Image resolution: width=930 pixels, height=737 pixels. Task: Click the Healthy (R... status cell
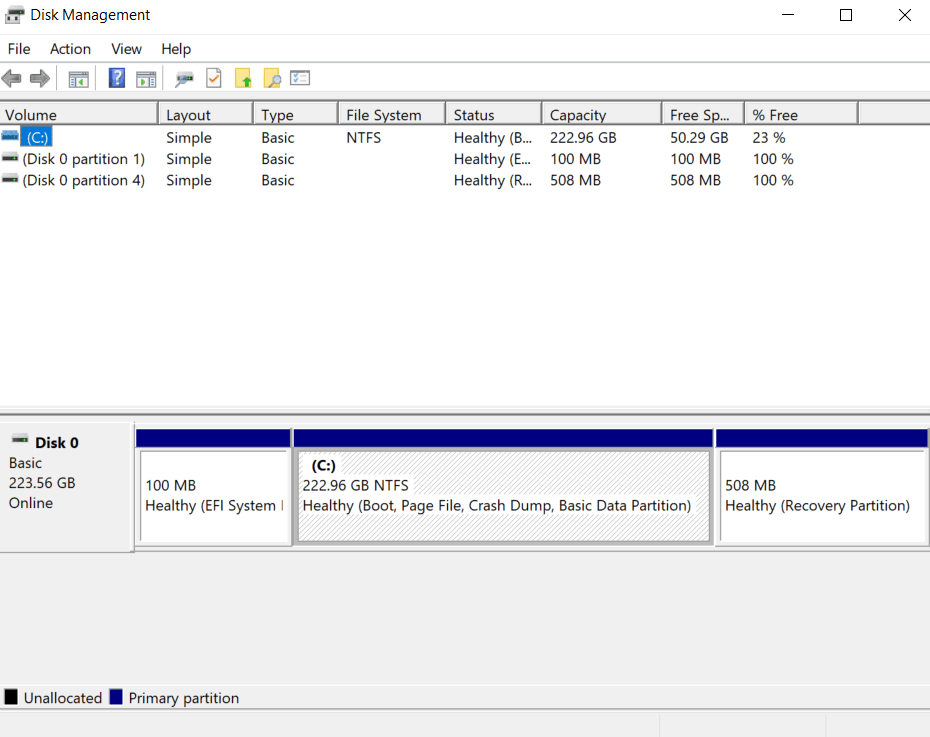point(493,180)
